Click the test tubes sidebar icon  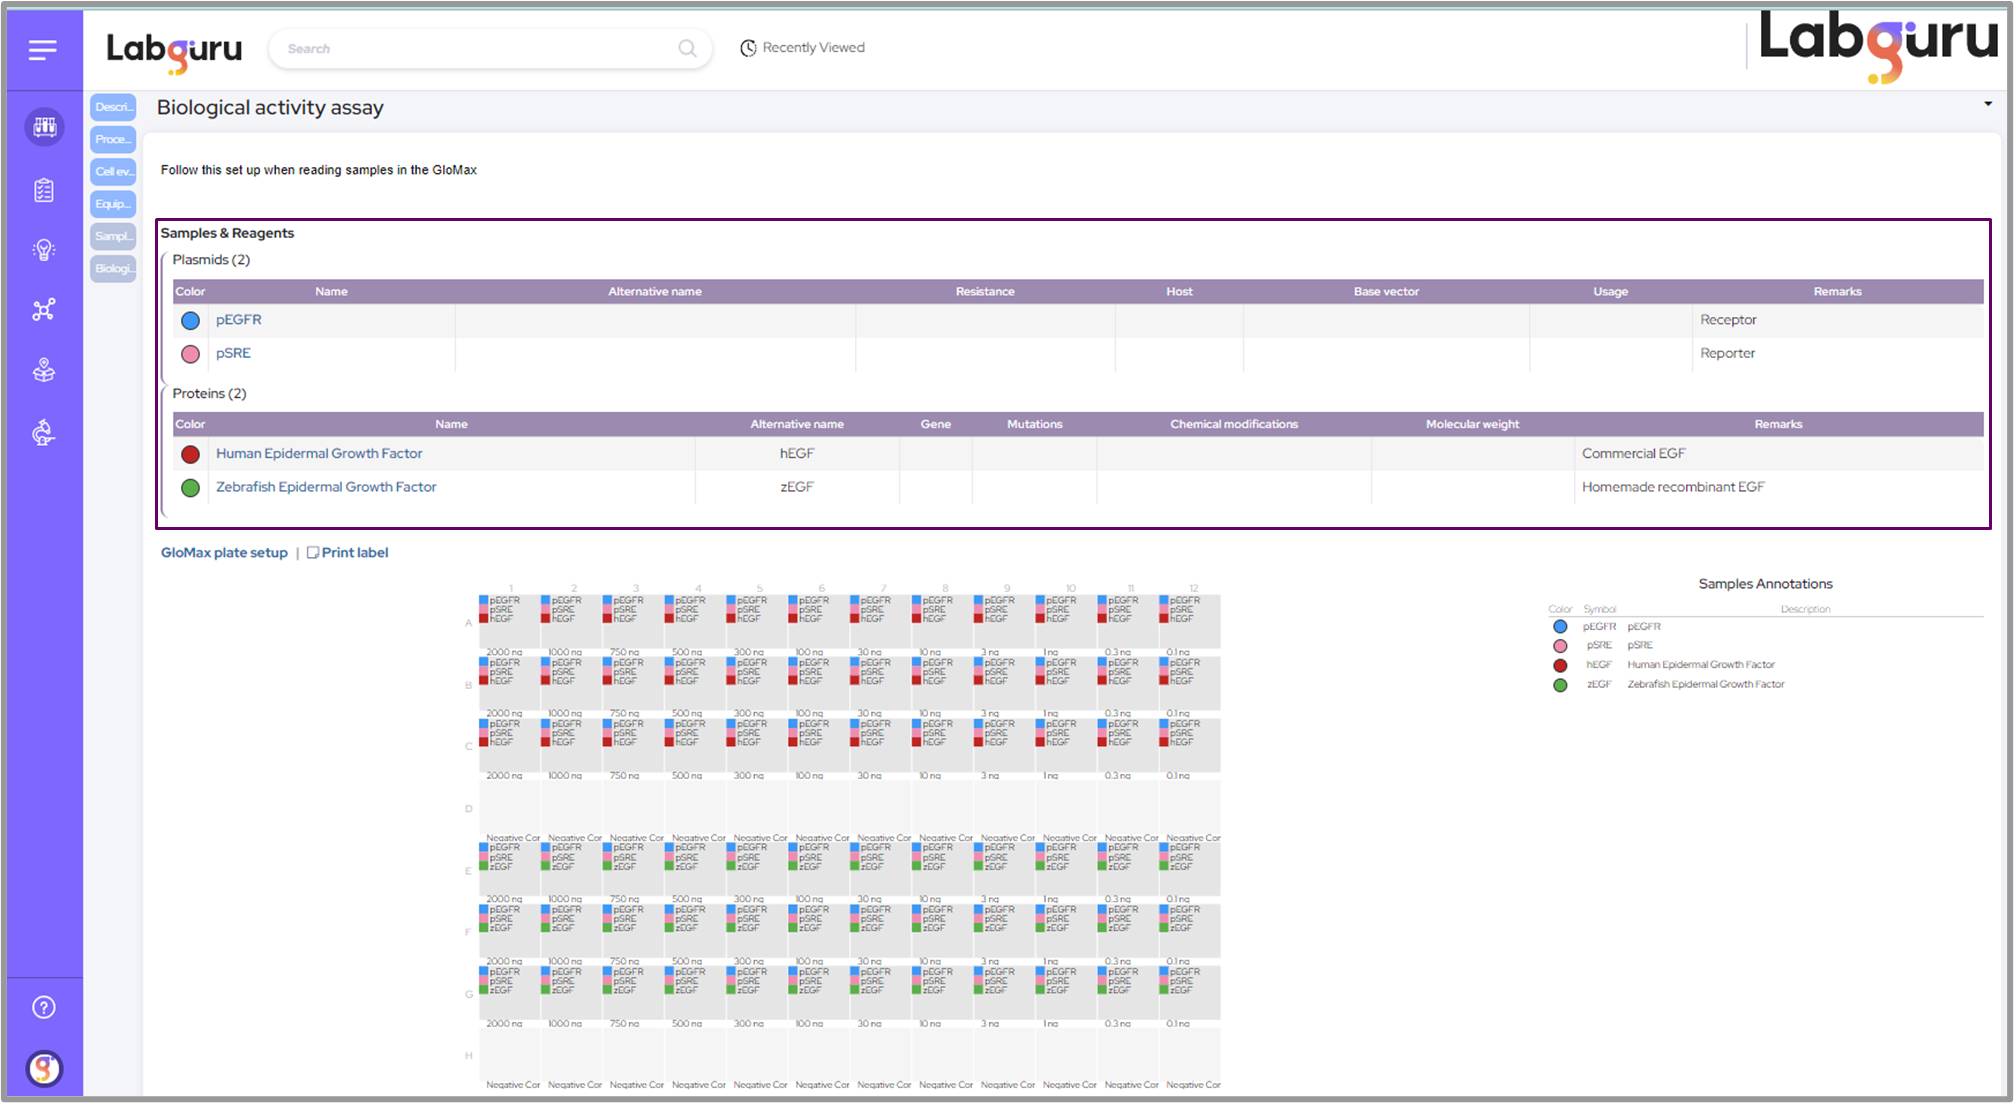click(x=44, y=127)
